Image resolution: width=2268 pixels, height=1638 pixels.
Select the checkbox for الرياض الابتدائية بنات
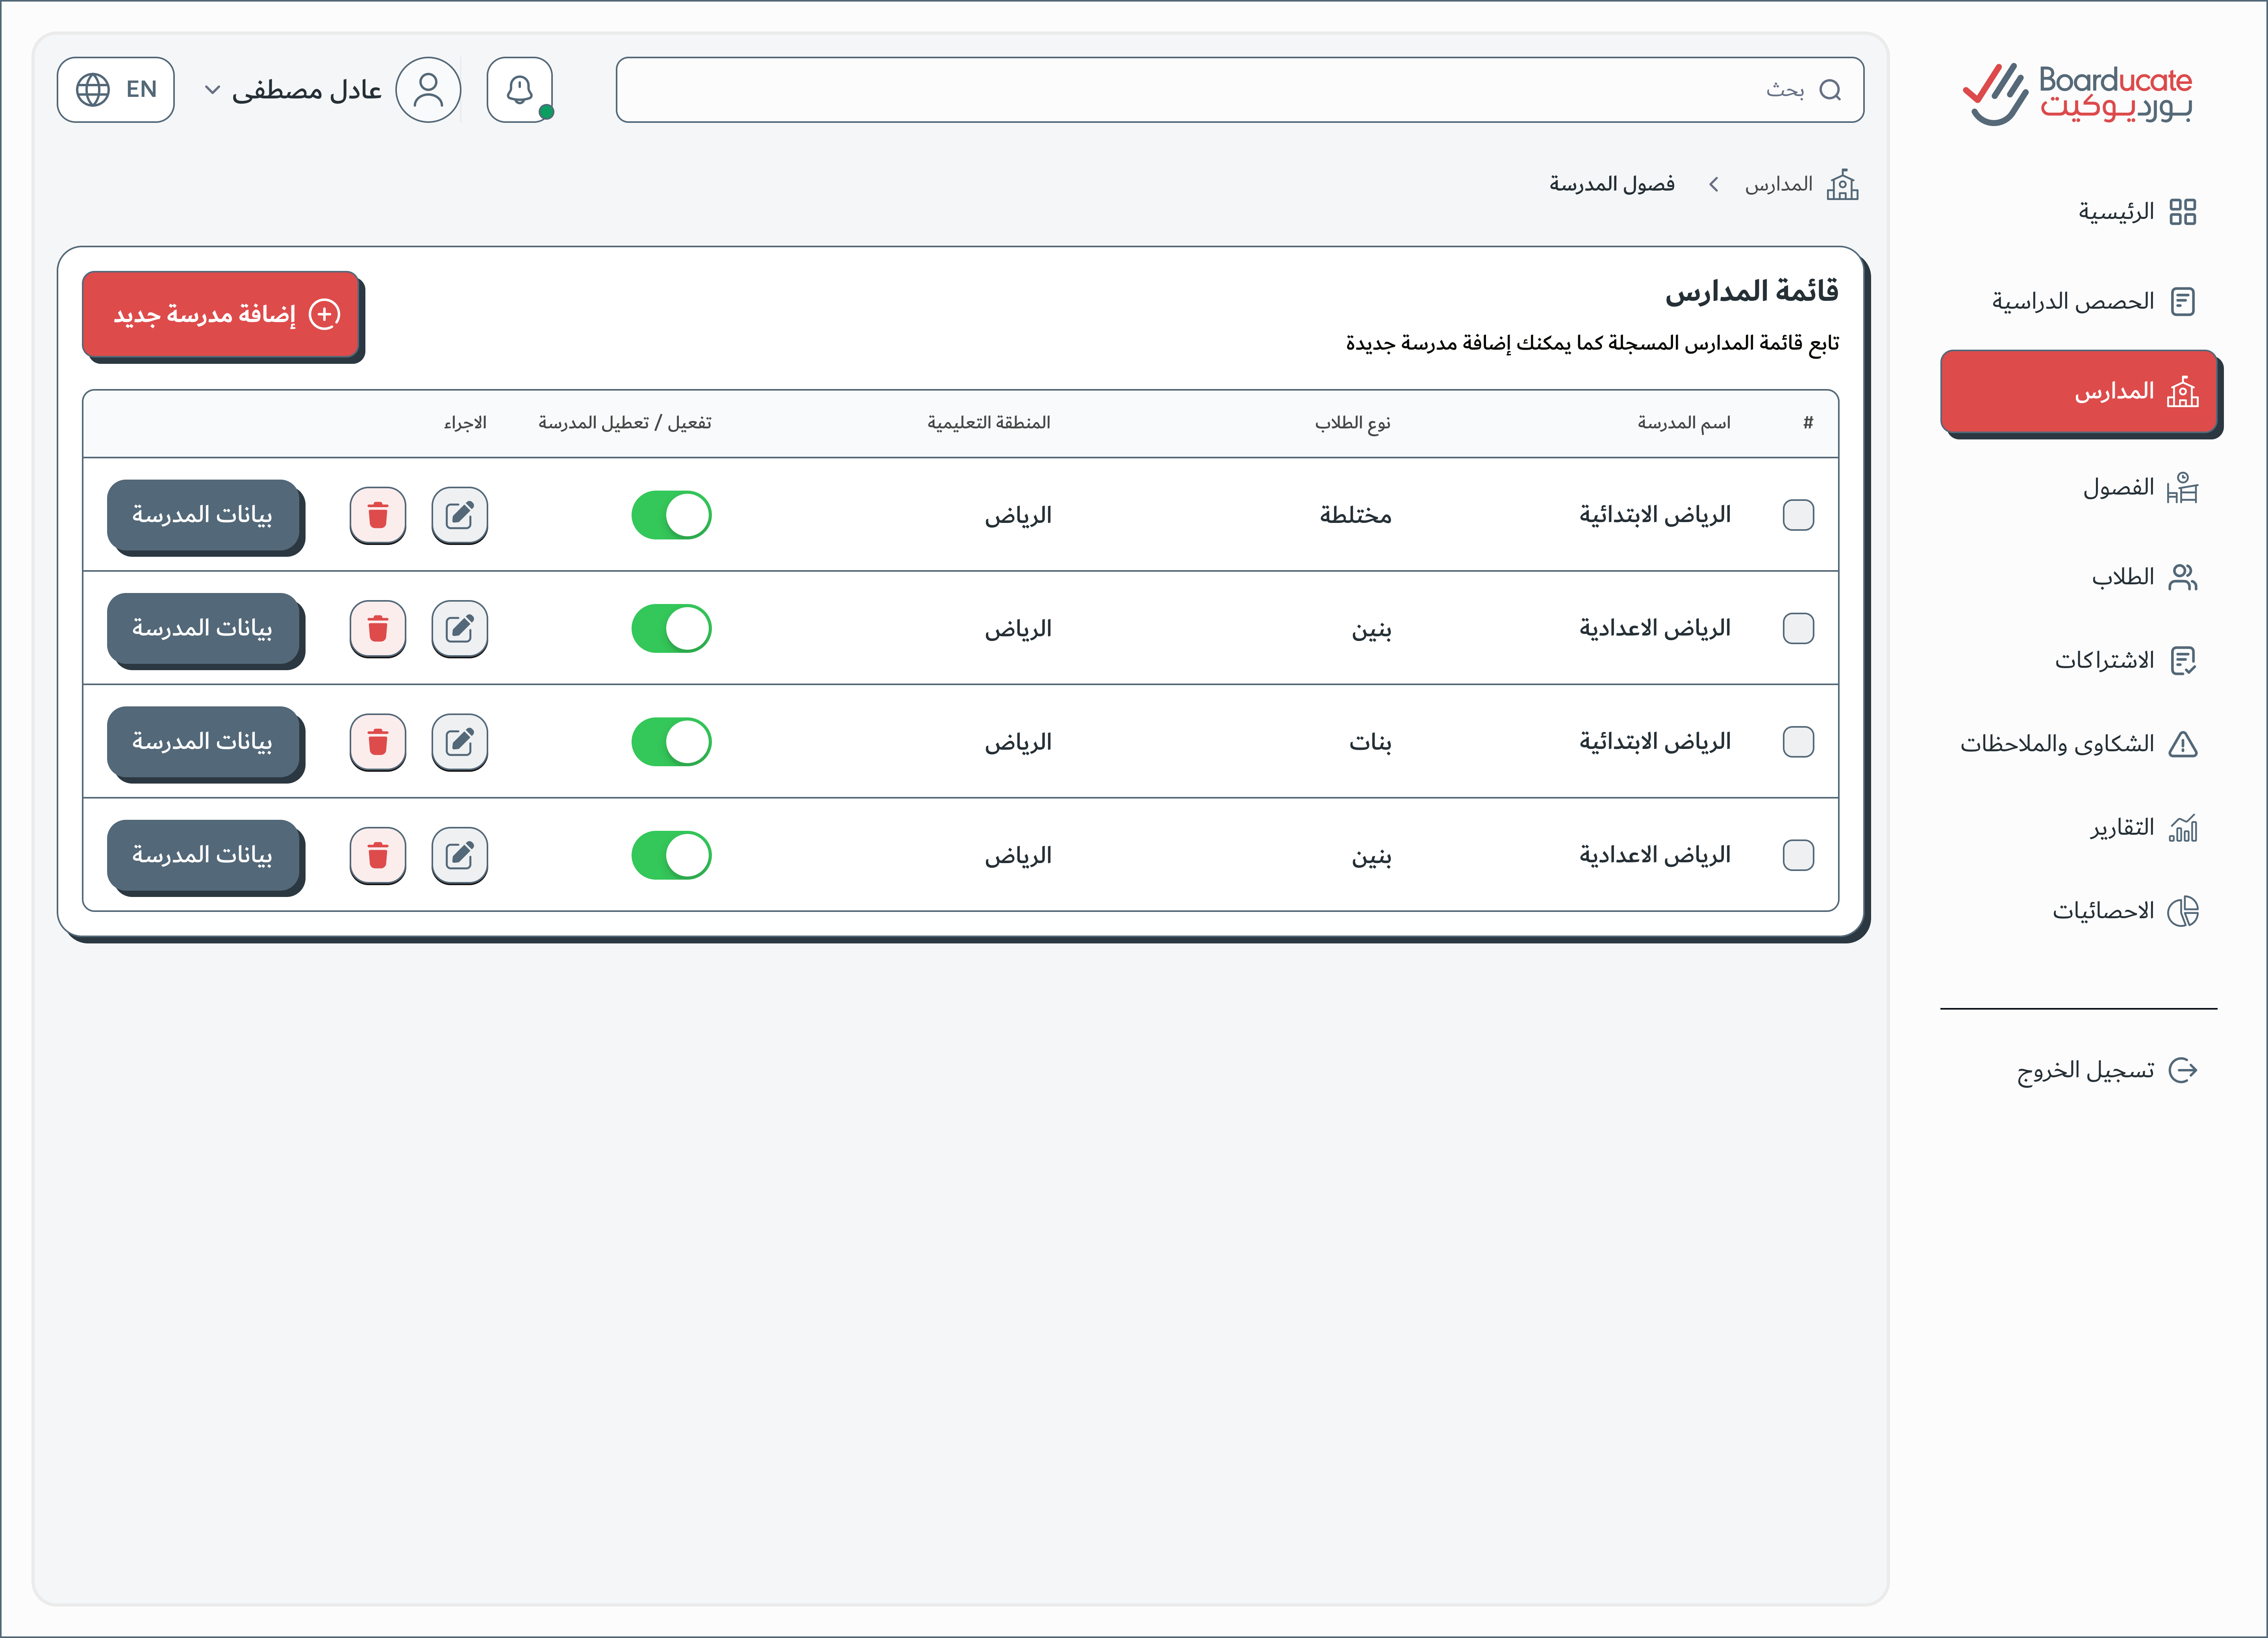pos(1798,742)
